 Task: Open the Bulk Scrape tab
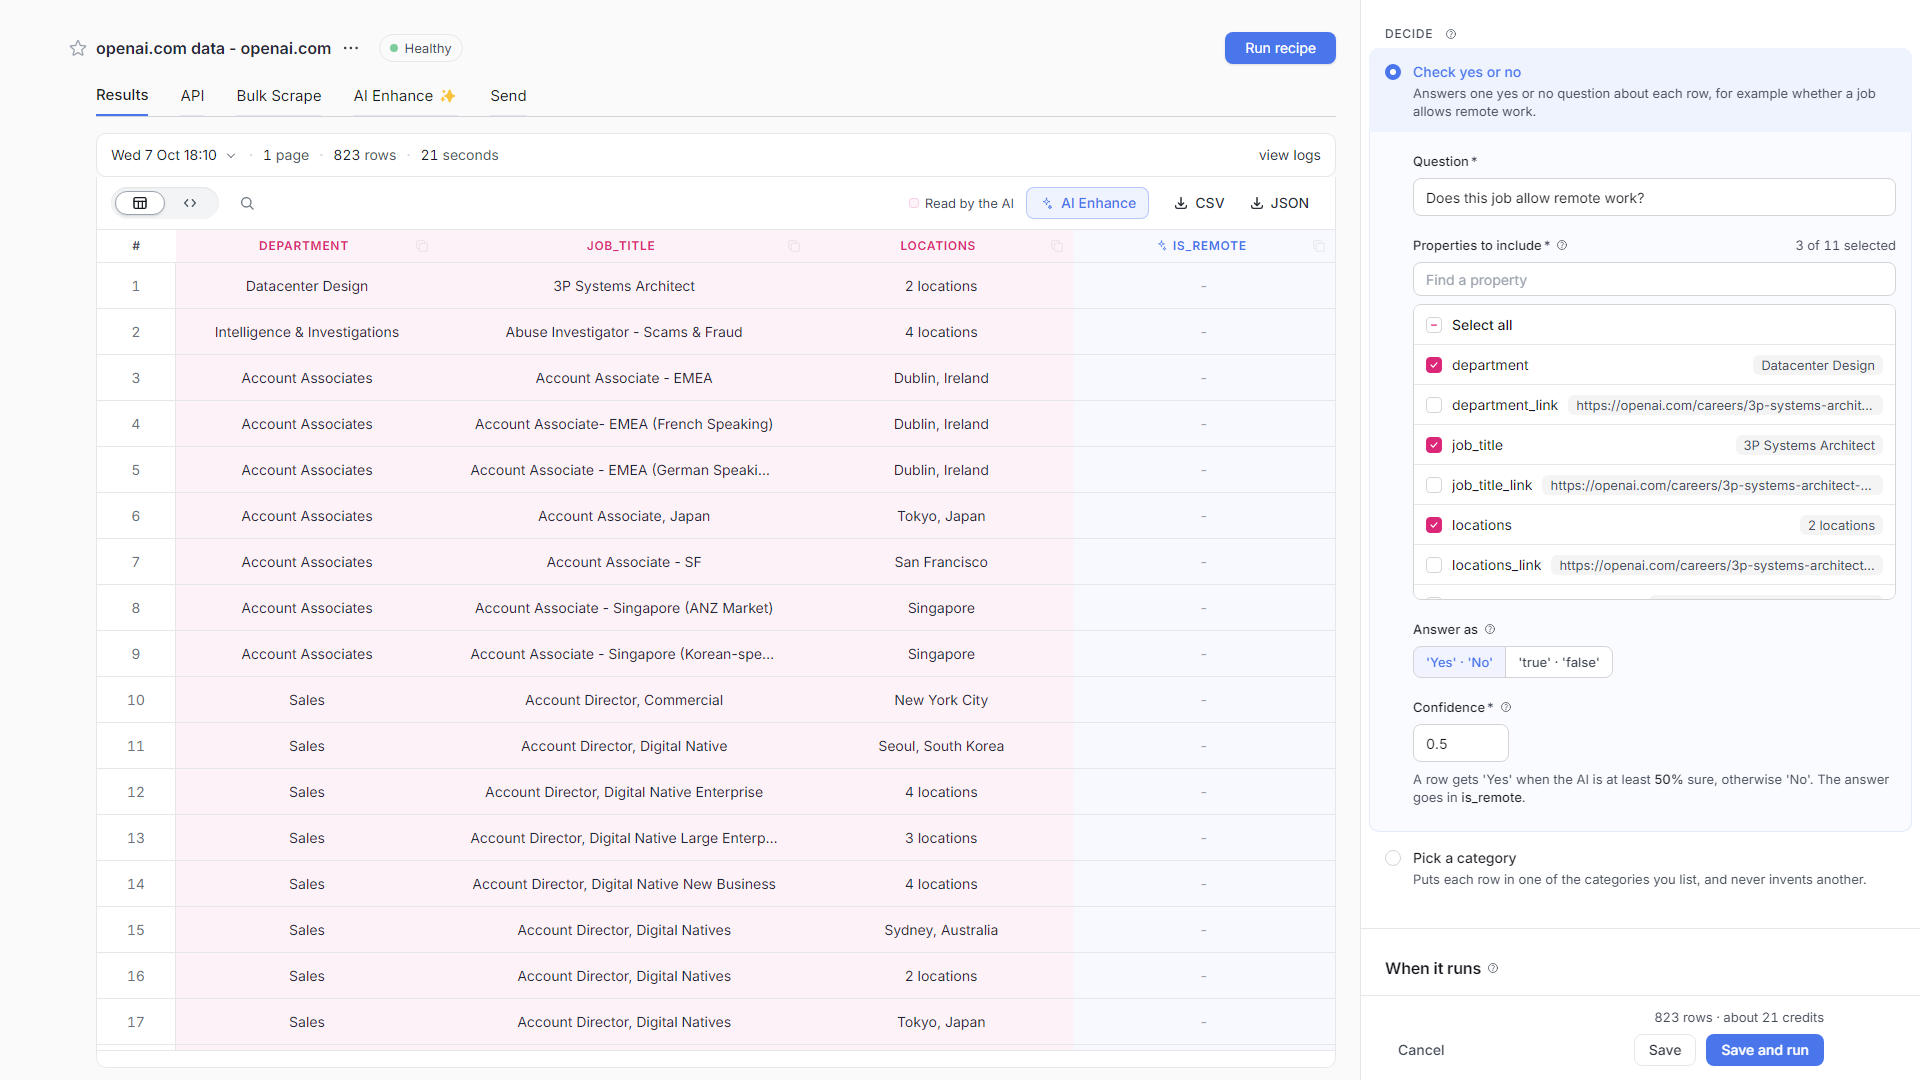(279, 96)
